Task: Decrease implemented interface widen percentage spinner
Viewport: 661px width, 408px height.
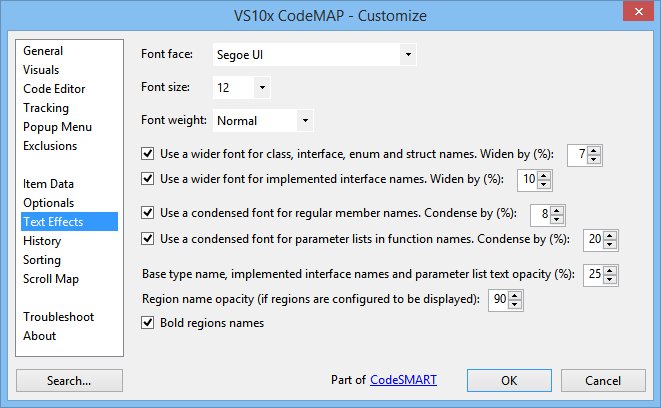Action: pos(544,185)
